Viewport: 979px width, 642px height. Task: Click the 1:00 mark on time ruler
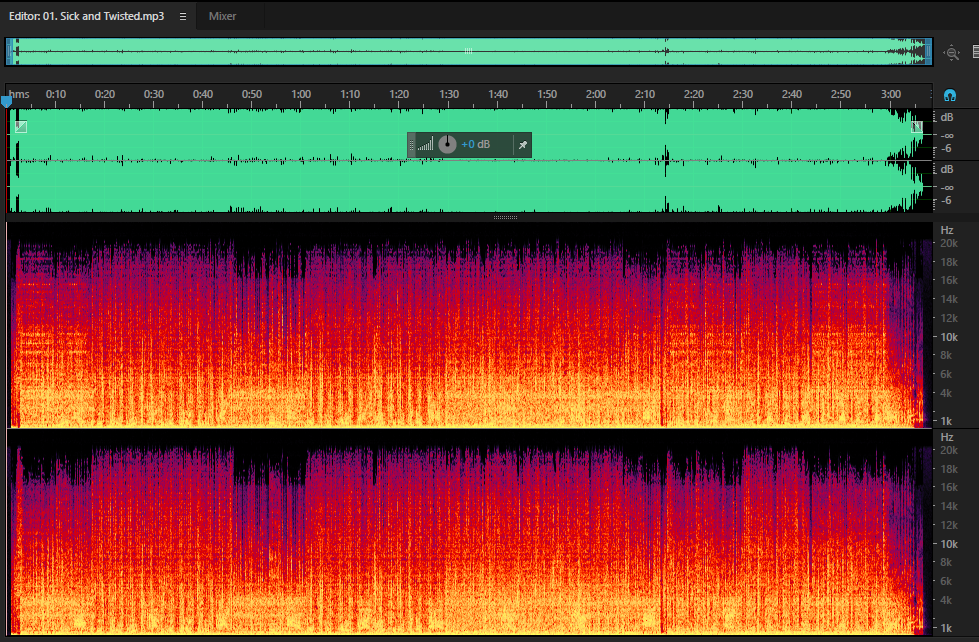coord(301,94)
